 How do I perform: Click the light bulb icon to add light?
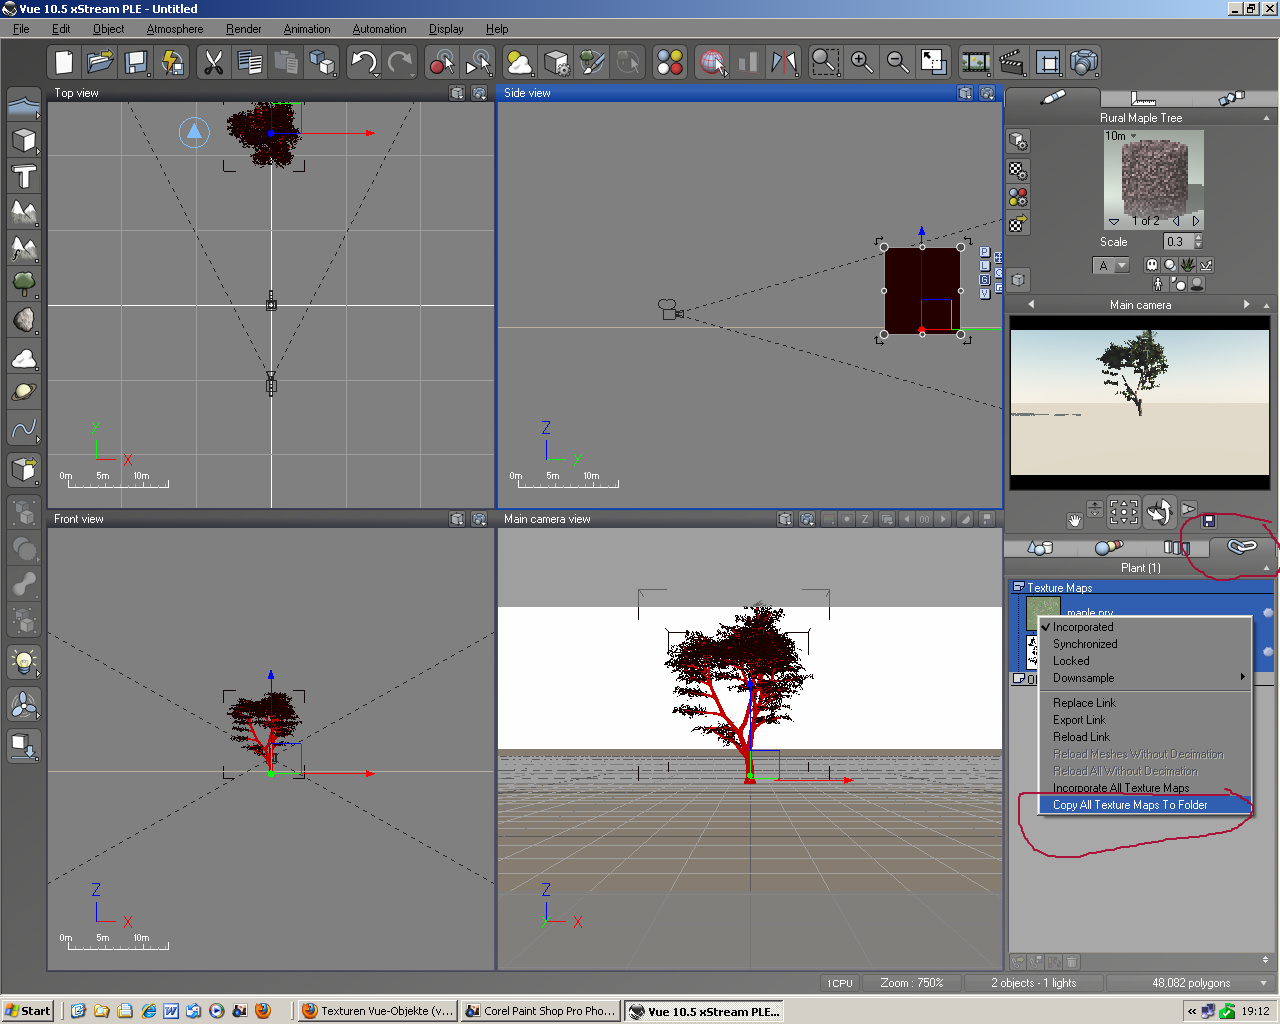[x=24, y=661]
